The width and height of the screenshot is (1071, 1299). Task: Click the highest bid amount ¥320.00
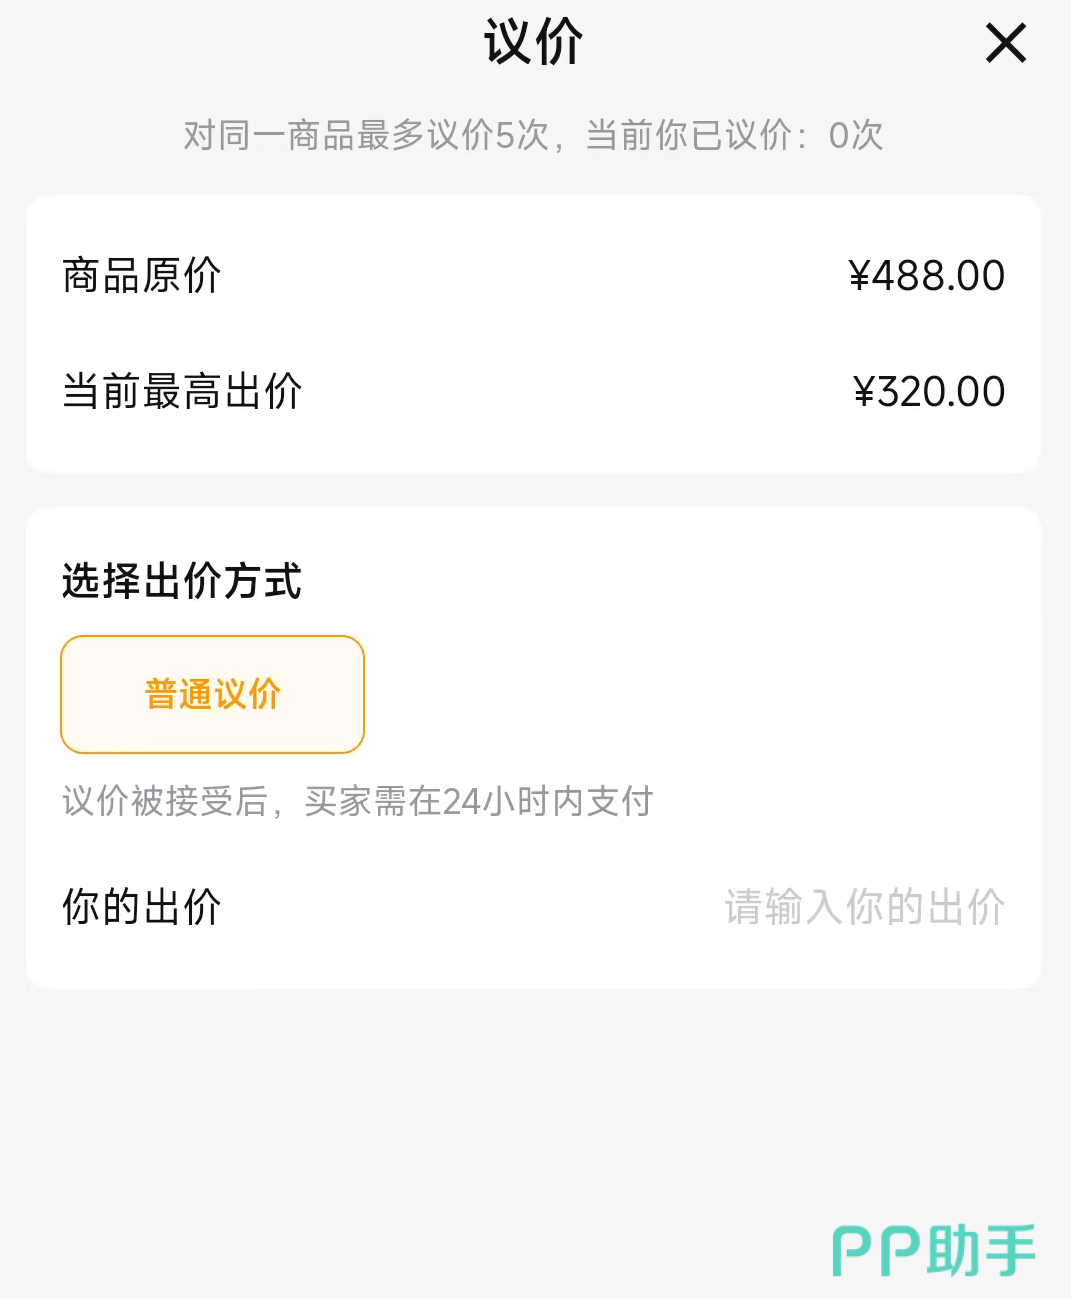point(929,392)
